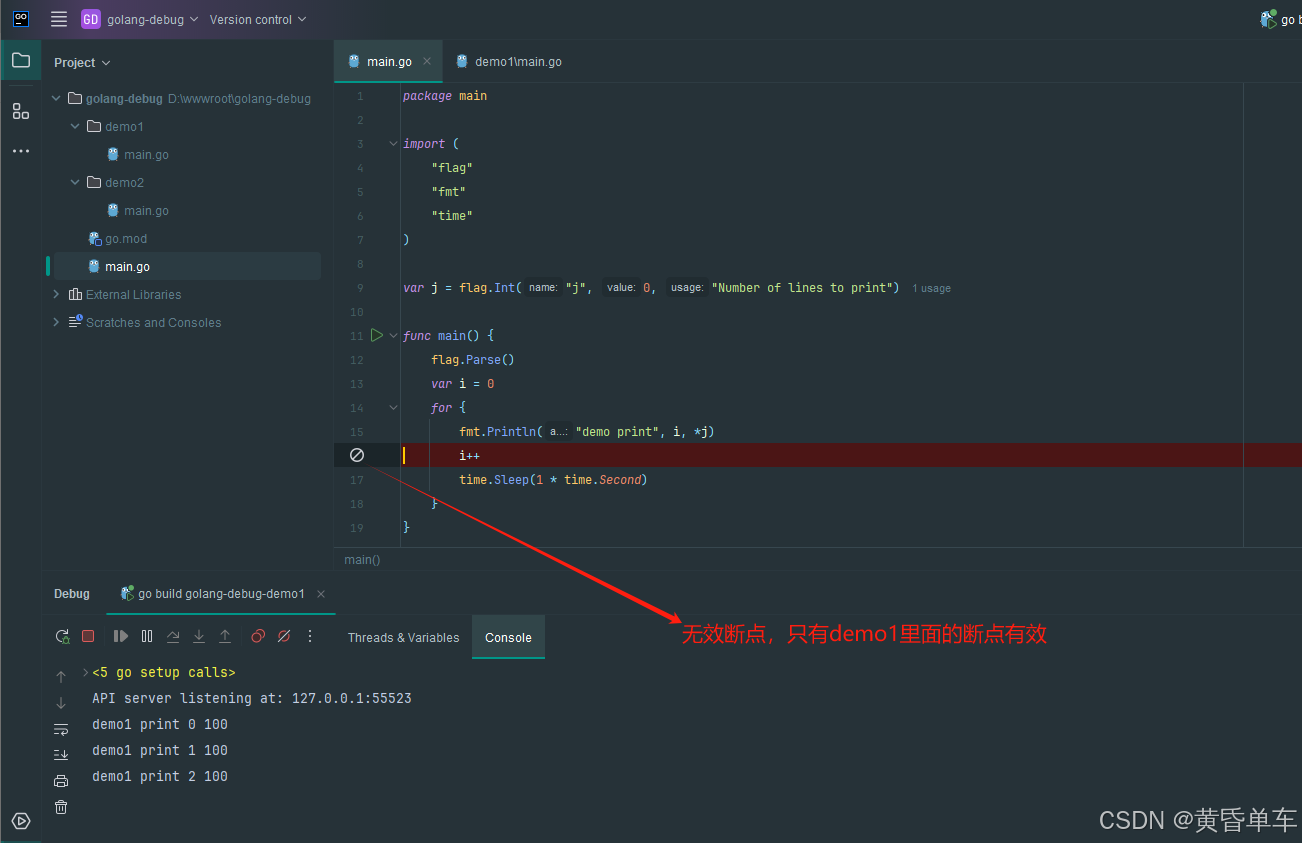Open the Structure tool window icon
The image size is (1302, 843).
(x=21, y=111)
